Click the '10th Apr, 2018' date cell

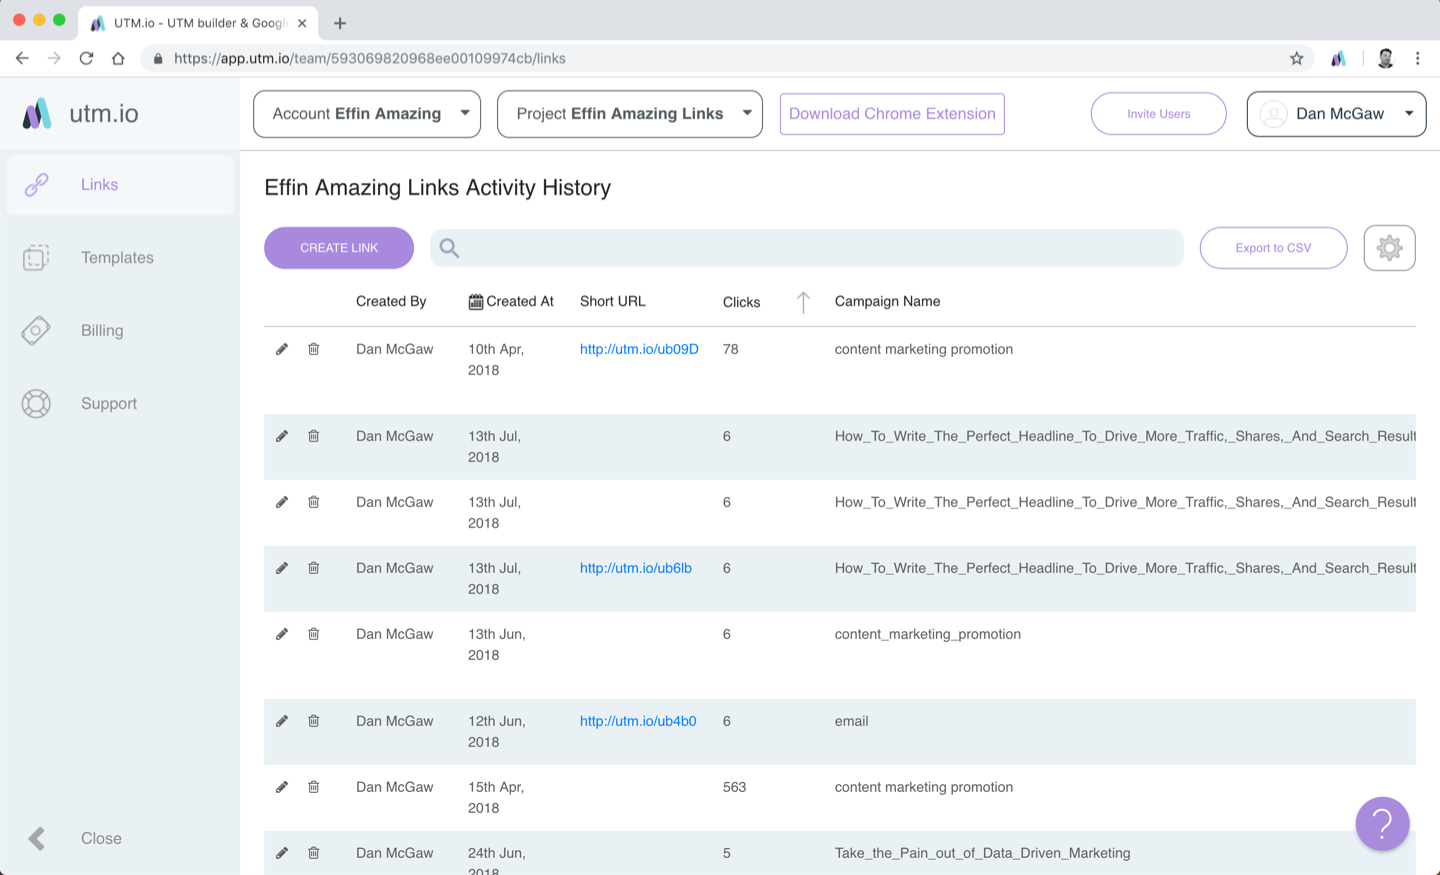coord(496,360)
